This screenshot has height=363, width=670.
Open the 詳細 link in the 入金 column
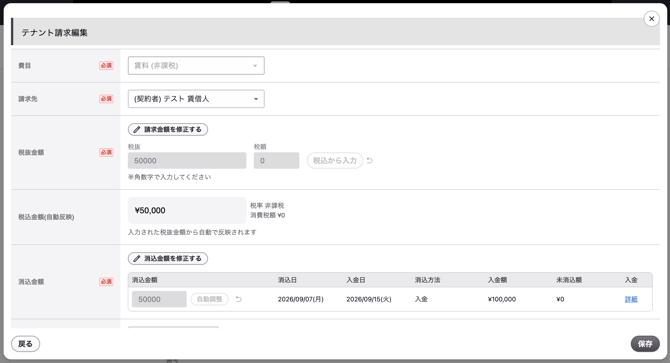click(631, 299)
